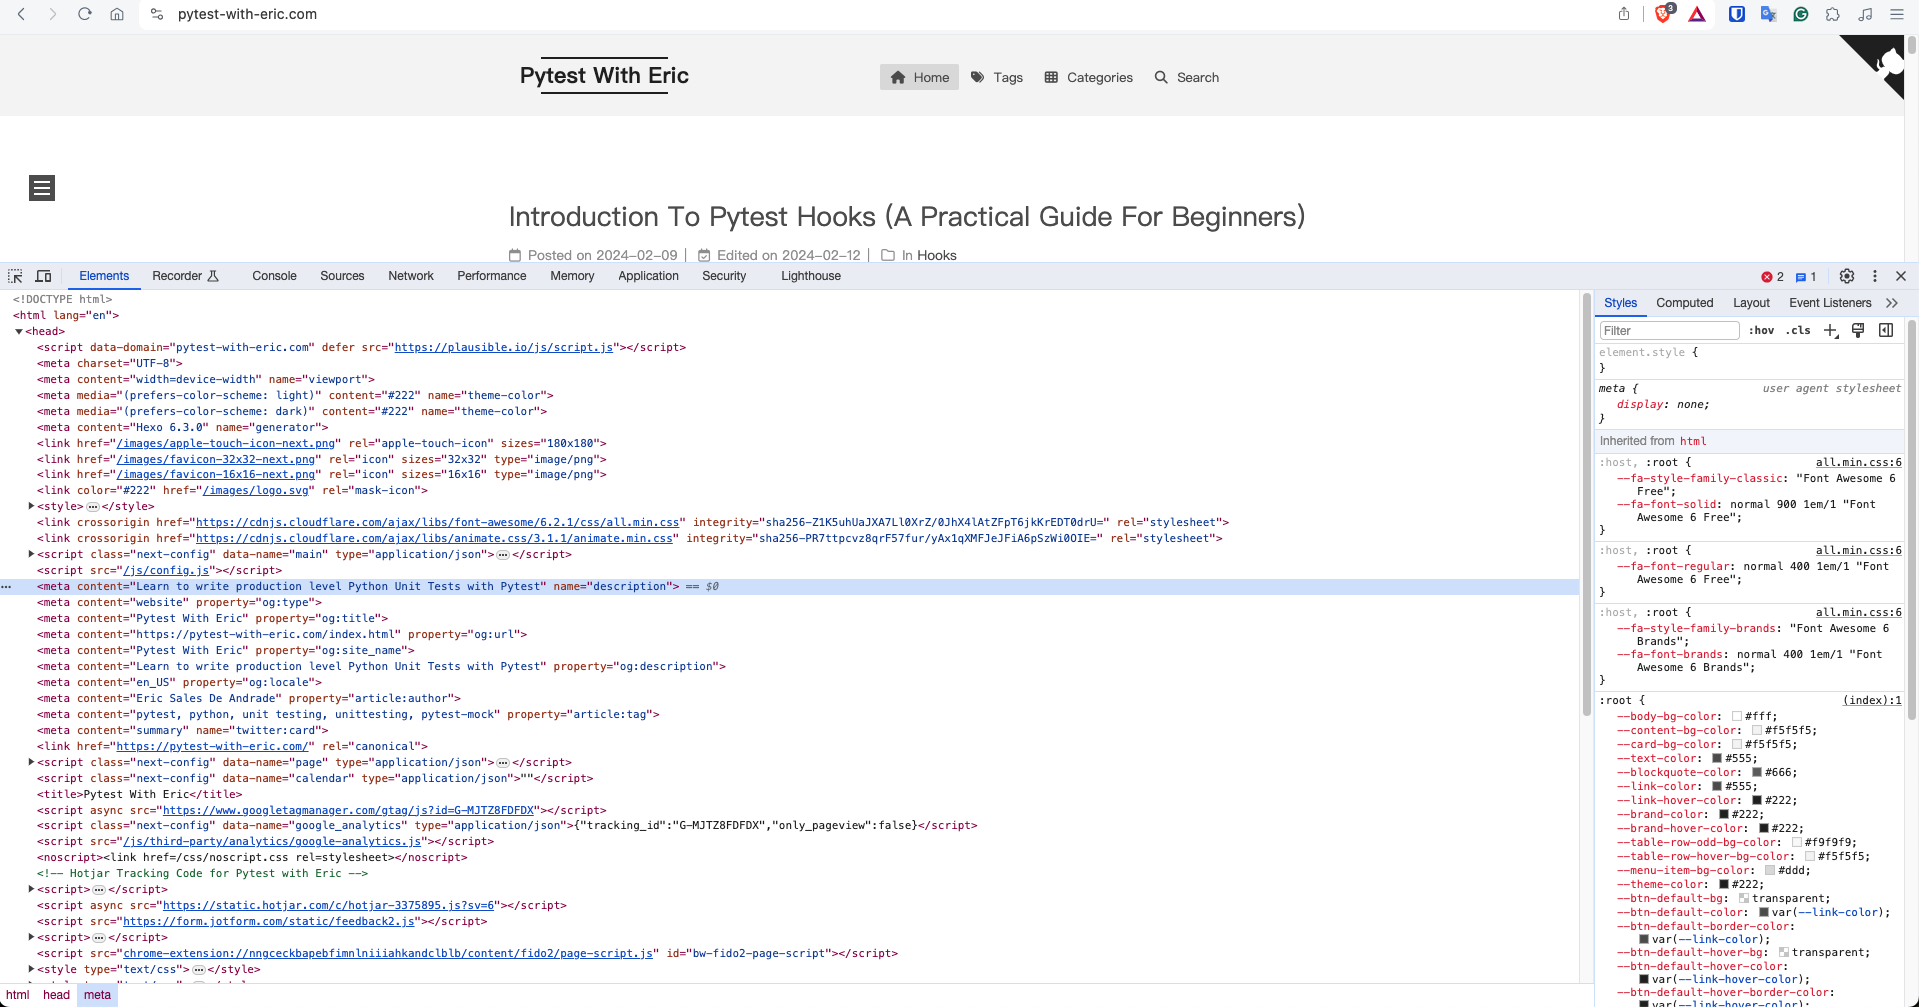Focus the Styles Filter input field

pyautogui.click(x=1669, y=331)
